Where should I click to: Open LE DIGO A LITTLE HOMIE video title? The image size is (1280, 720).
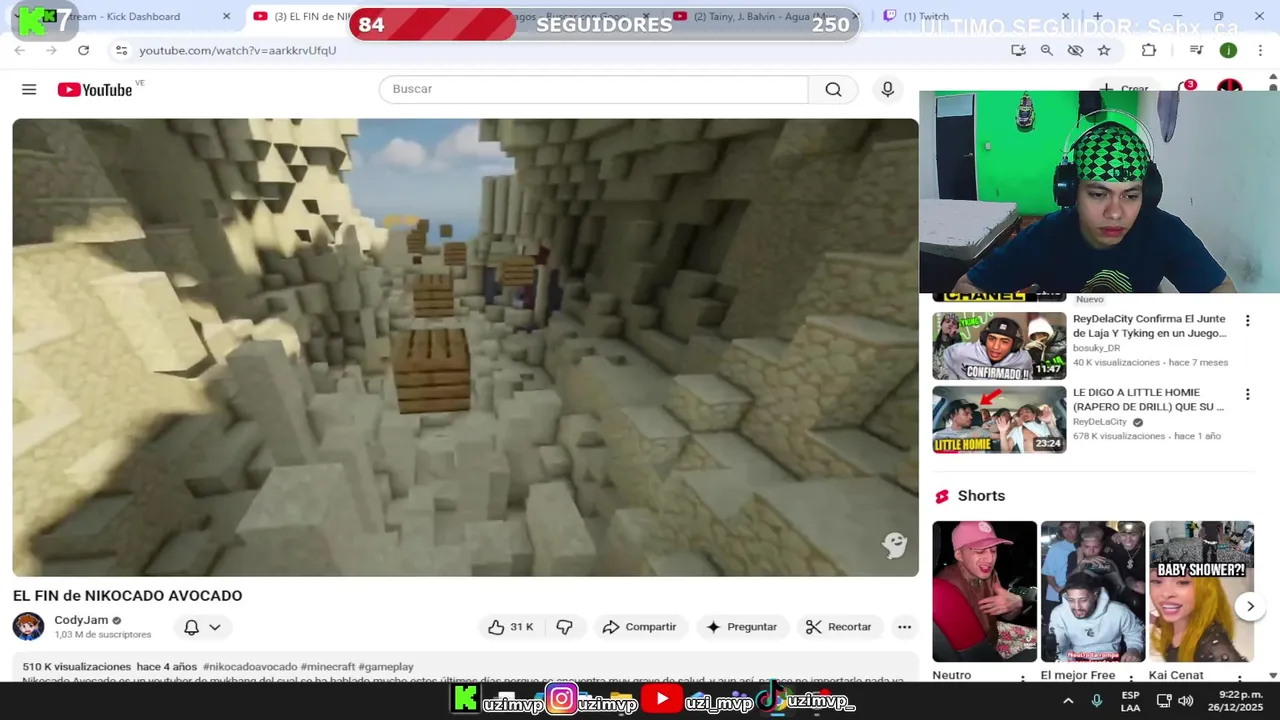tap(1148, 400)
